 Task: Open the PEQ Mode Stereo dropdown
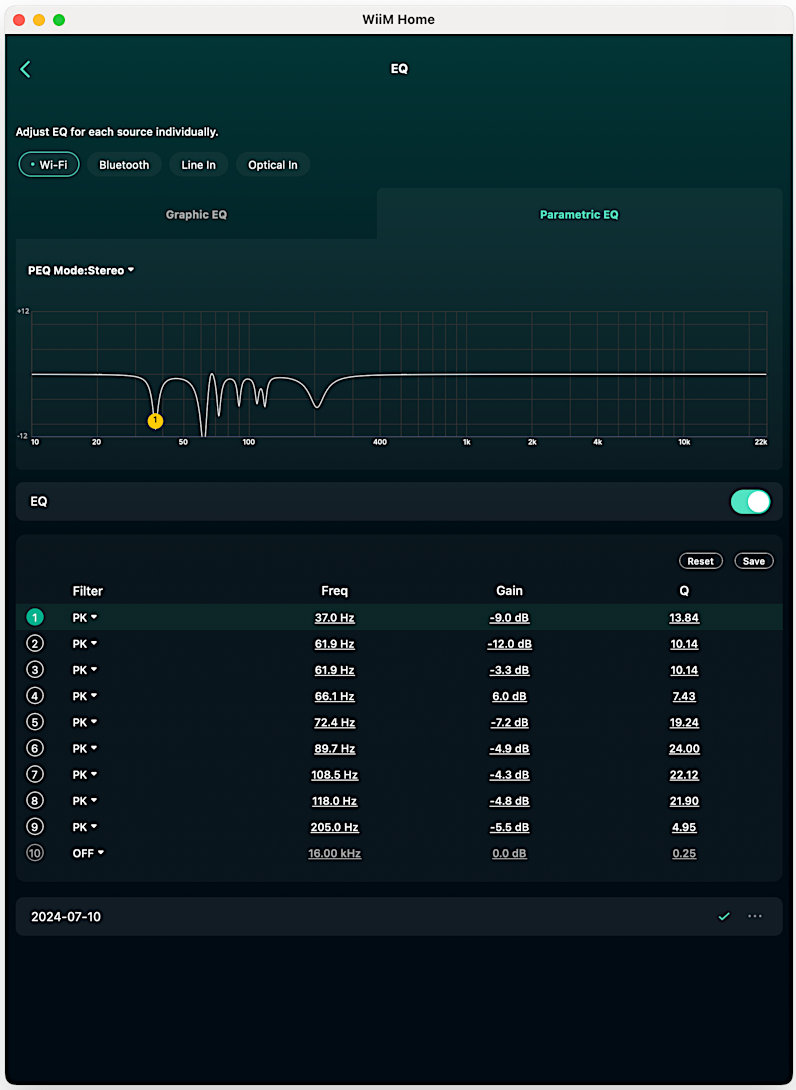pyautogui.click(x=81, y=270)
